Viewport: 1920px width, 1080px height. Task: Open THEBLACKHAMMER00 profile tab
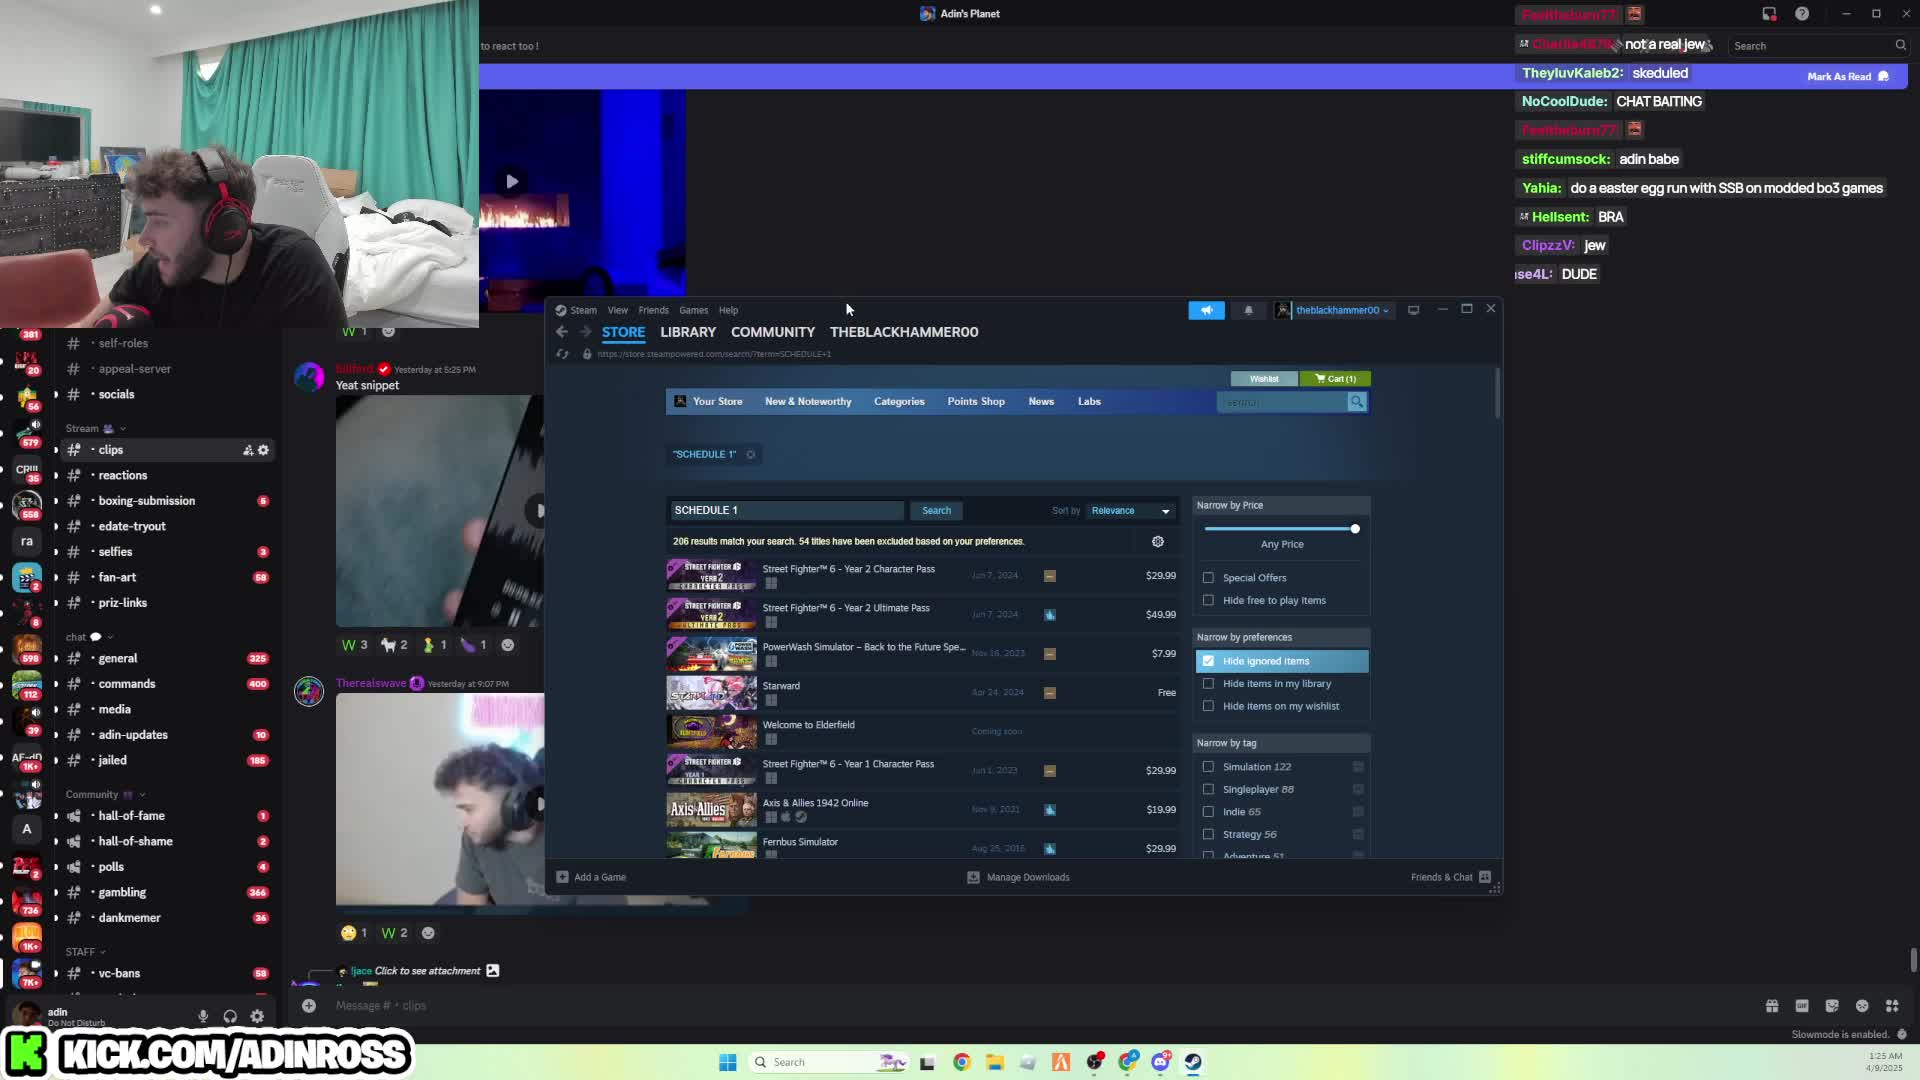[904, 332]
